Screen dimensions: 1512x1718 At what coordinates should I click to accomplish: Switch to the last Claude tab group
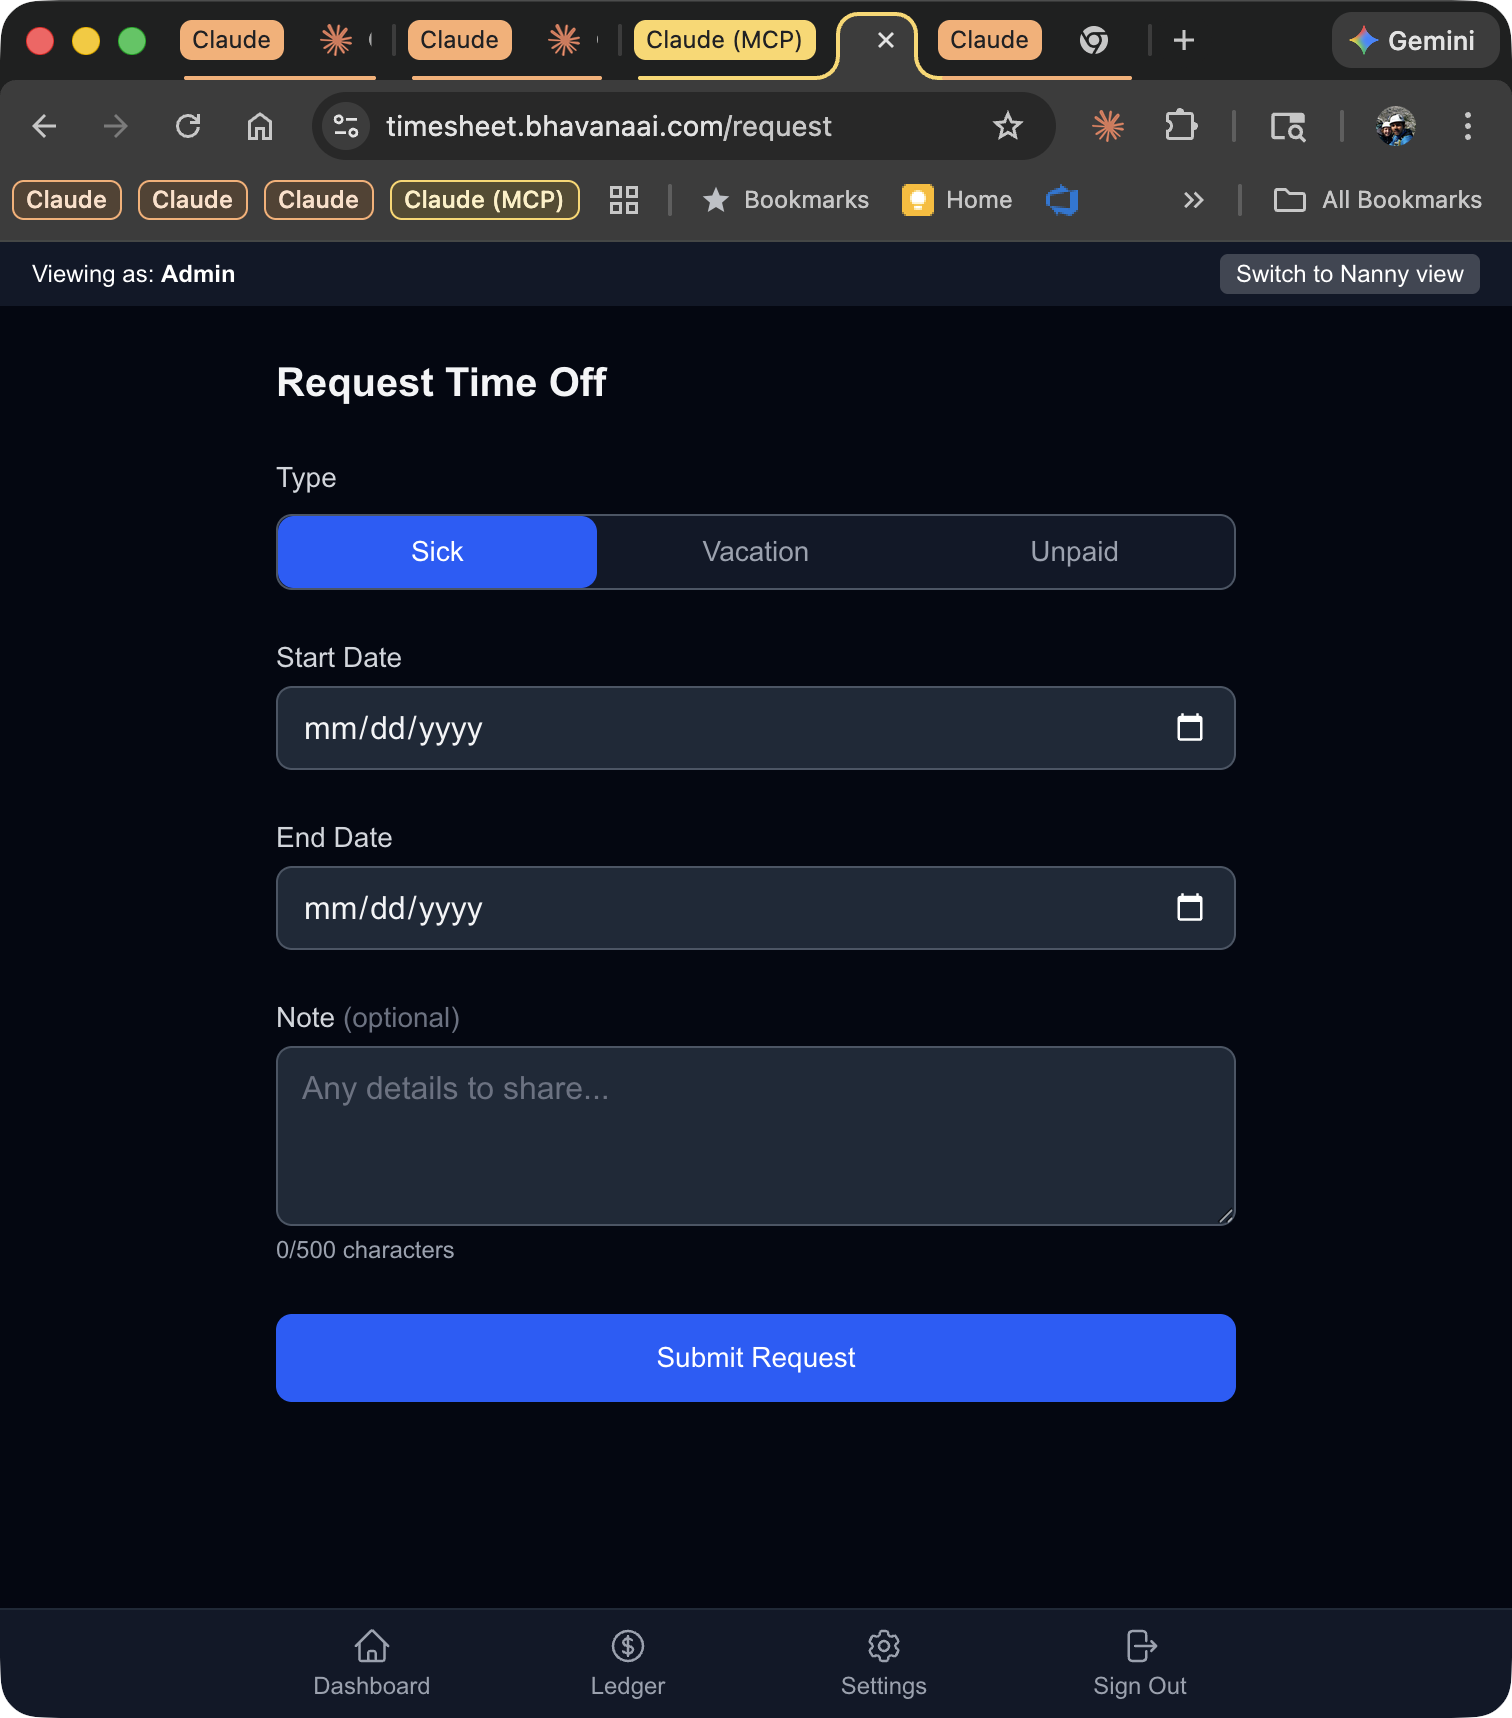pos(990,40)
